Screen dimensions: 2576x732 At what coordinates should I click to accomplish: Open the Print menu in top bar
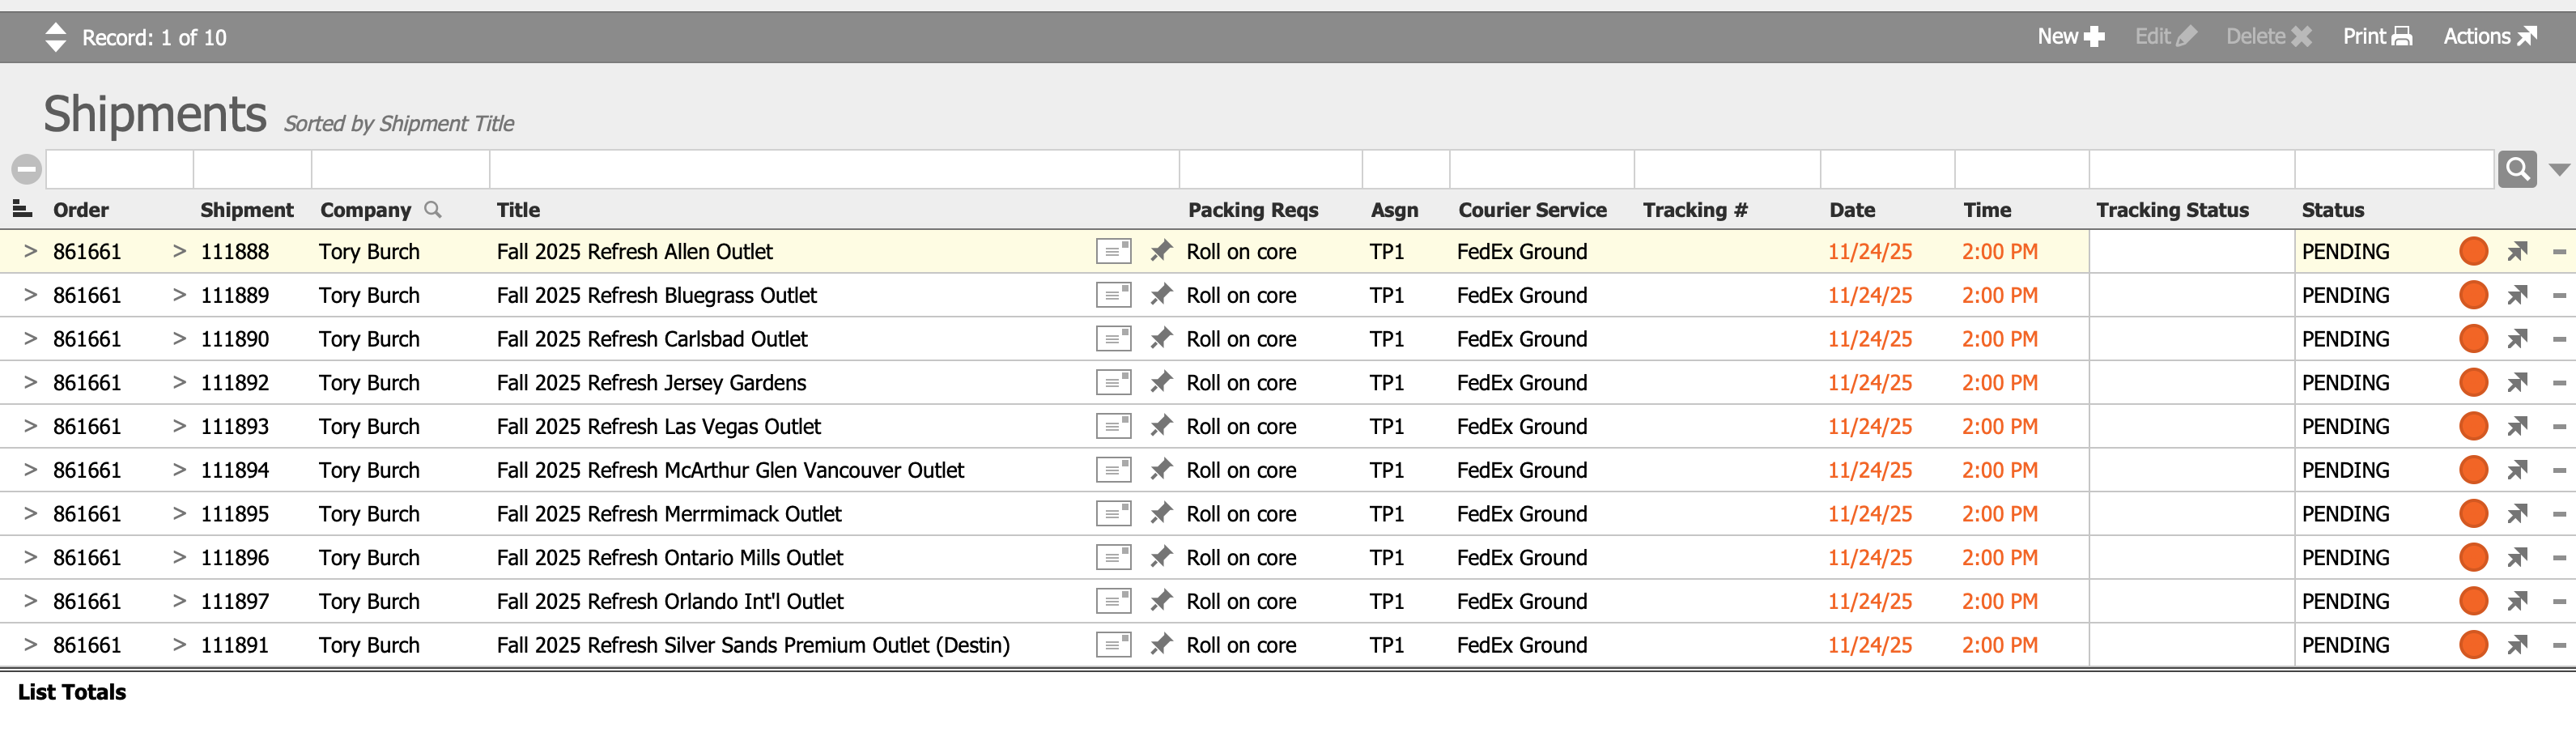(x=2376, y=37)
